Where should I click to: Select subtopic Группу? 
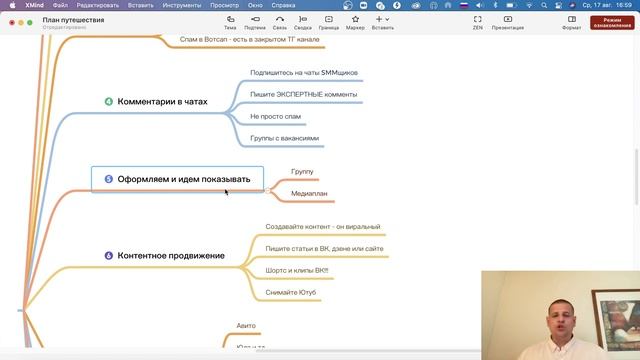coord(302,171)
